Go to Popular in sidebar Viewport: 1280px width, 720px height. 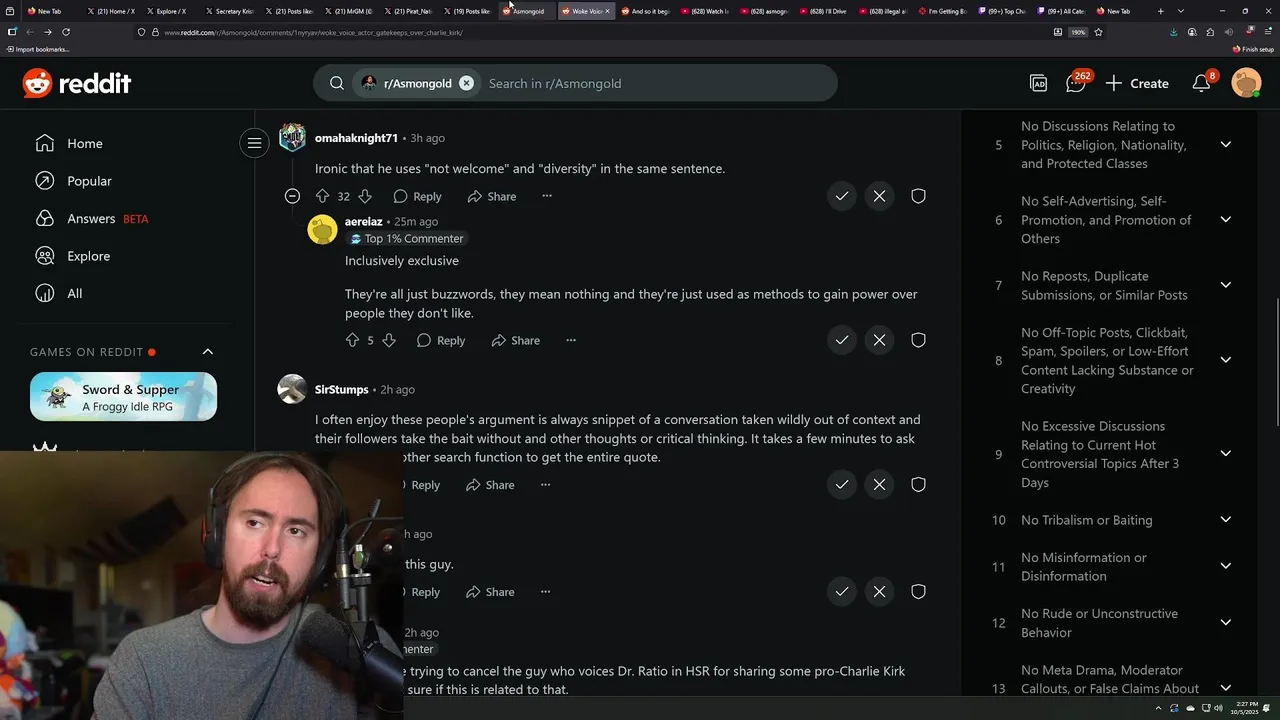point(89,181)
